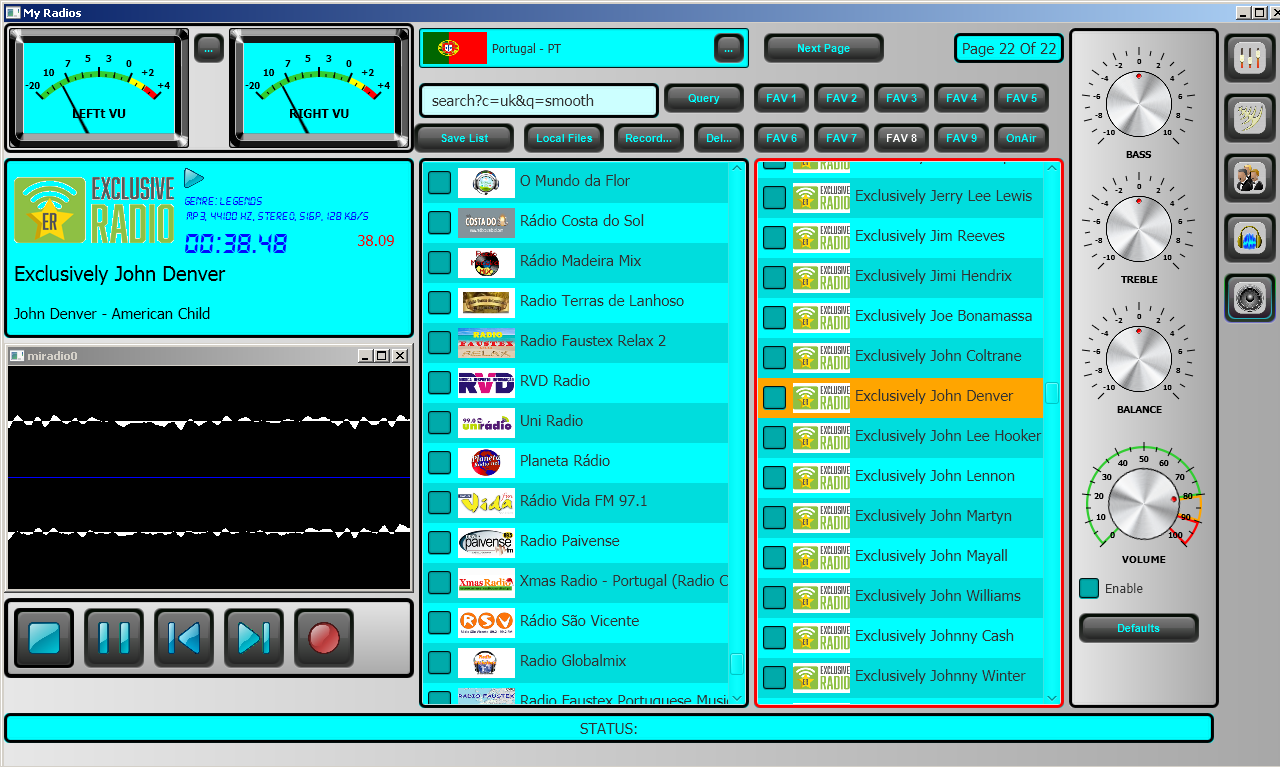Skip to the previous station
1280x768 pixels.
(184, 638)
